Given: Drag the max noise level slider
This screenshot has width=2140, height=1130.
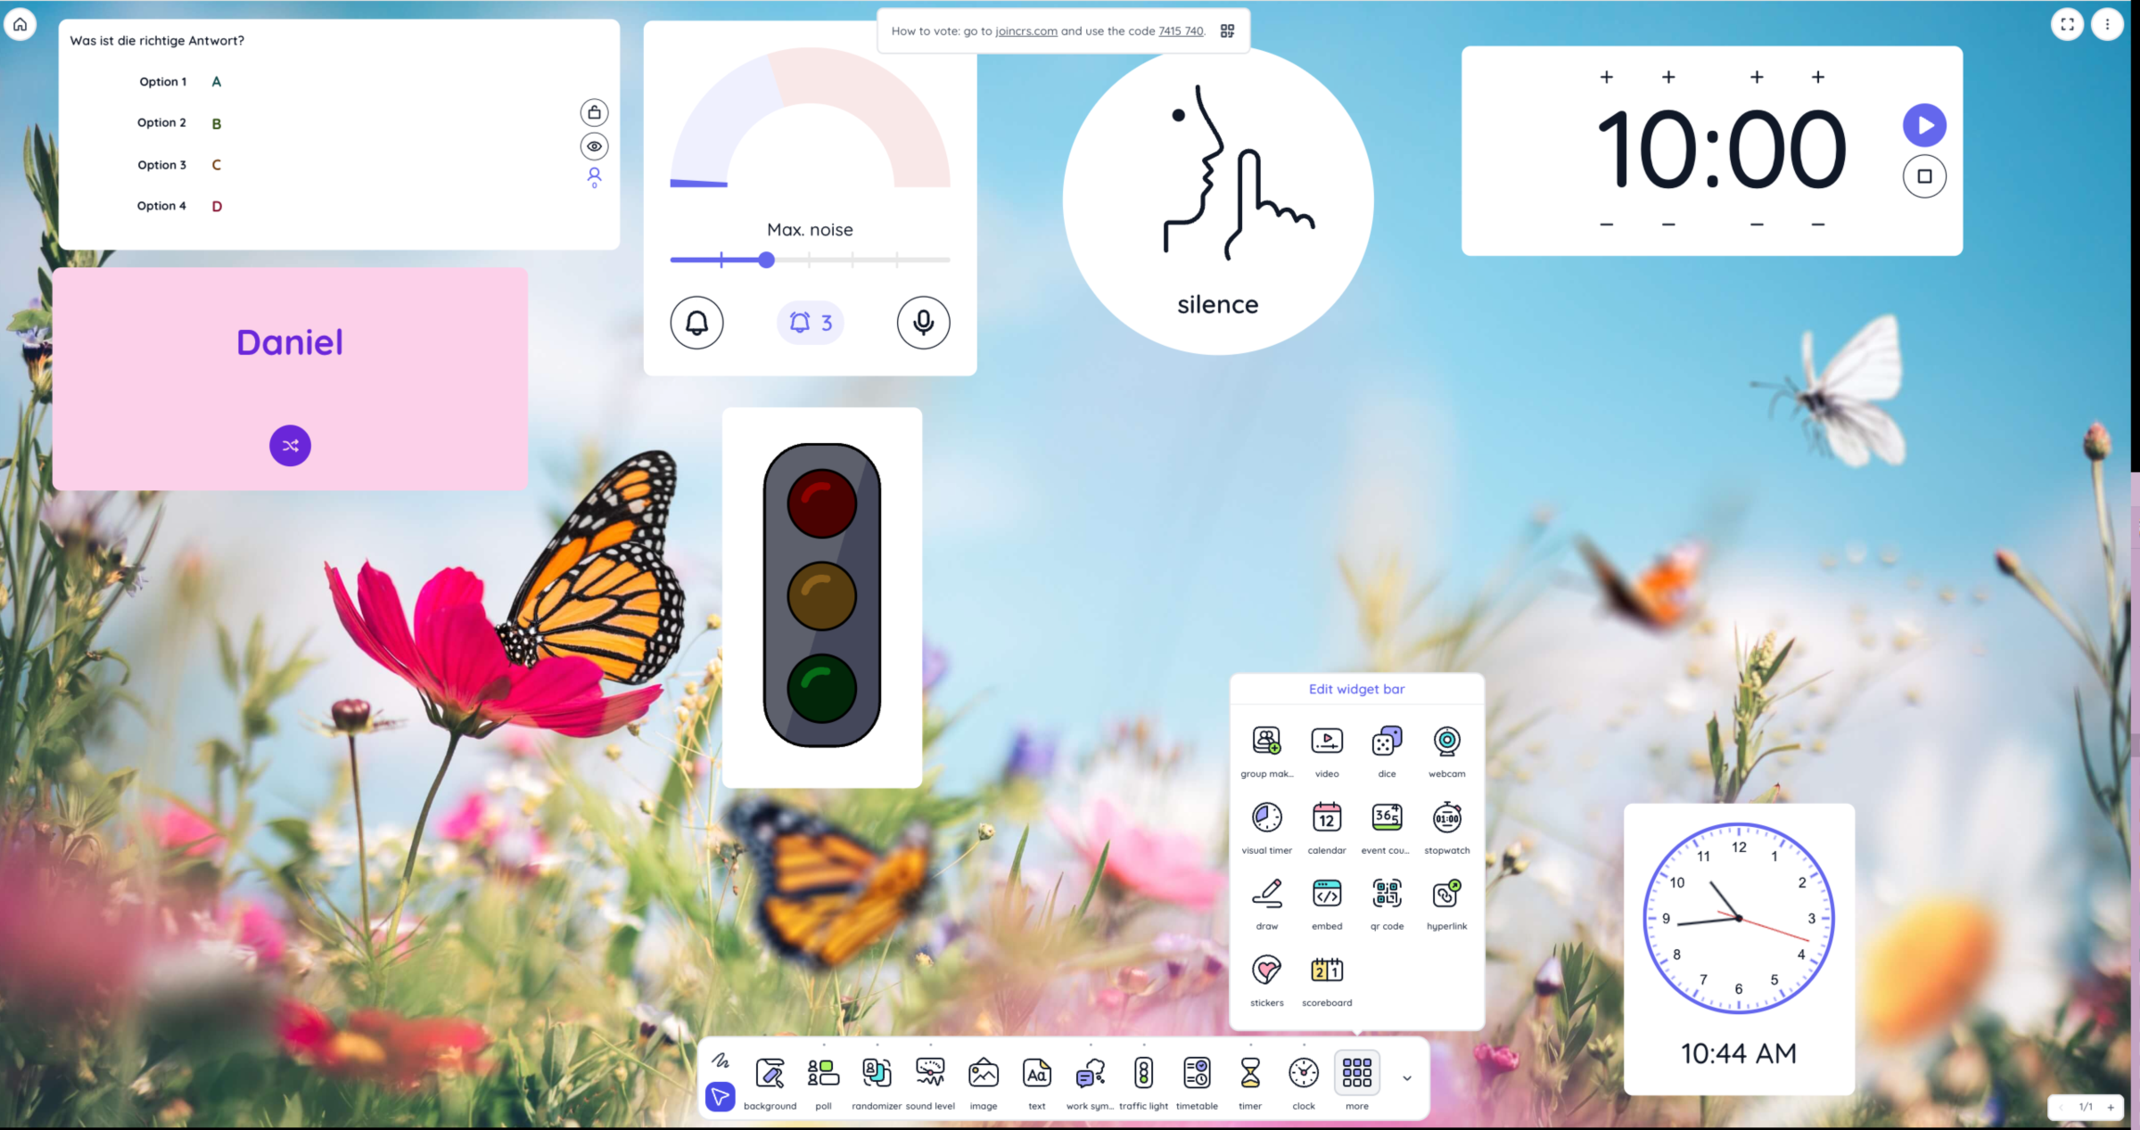Looking at the screenshot, I should point(764,261).
